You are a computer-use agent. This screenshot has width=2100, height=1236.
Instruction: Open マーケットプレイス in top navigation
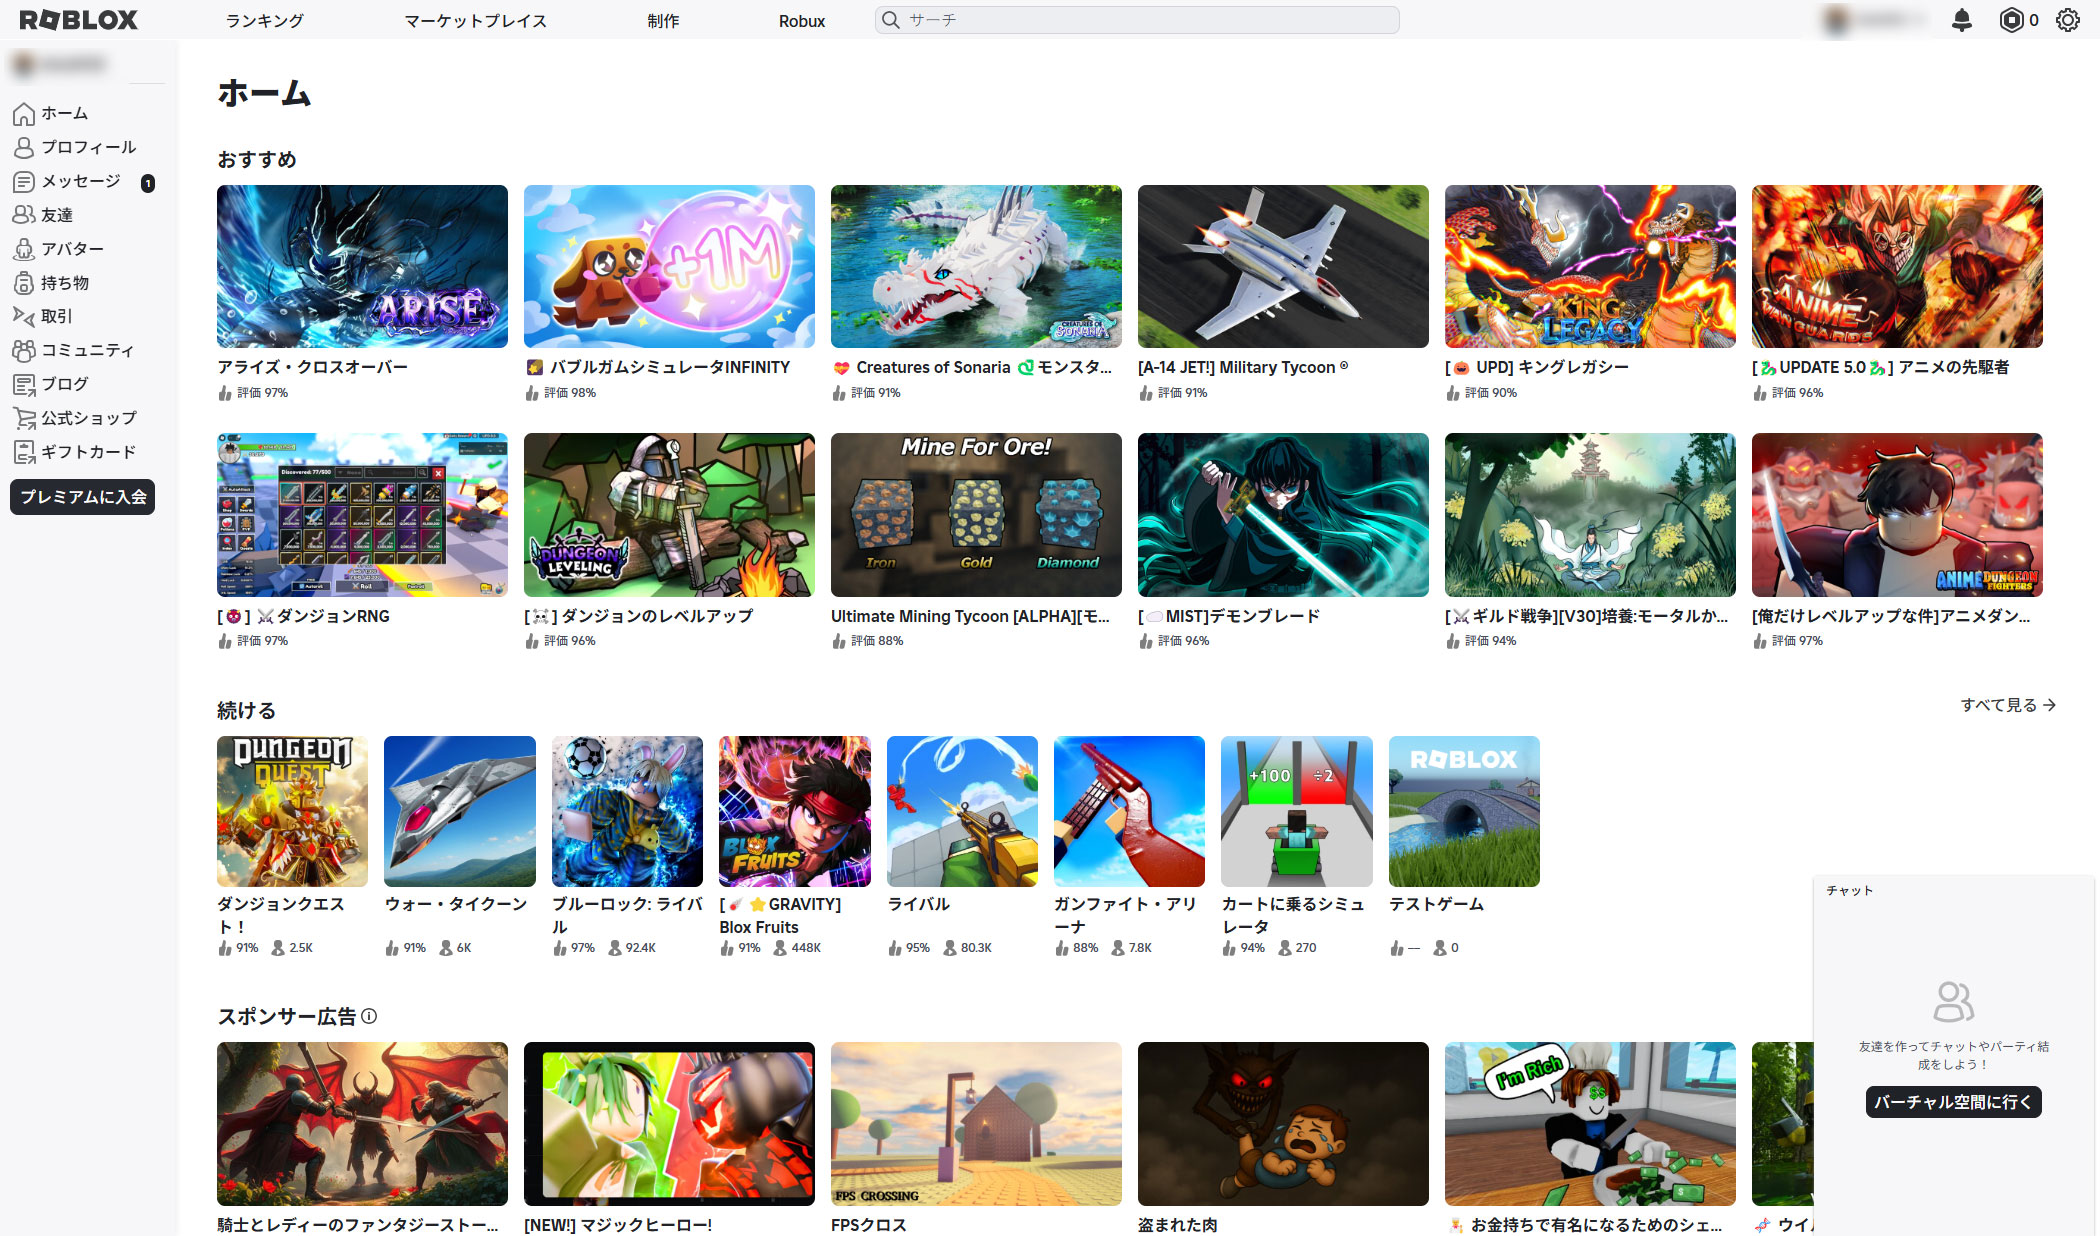475,21
